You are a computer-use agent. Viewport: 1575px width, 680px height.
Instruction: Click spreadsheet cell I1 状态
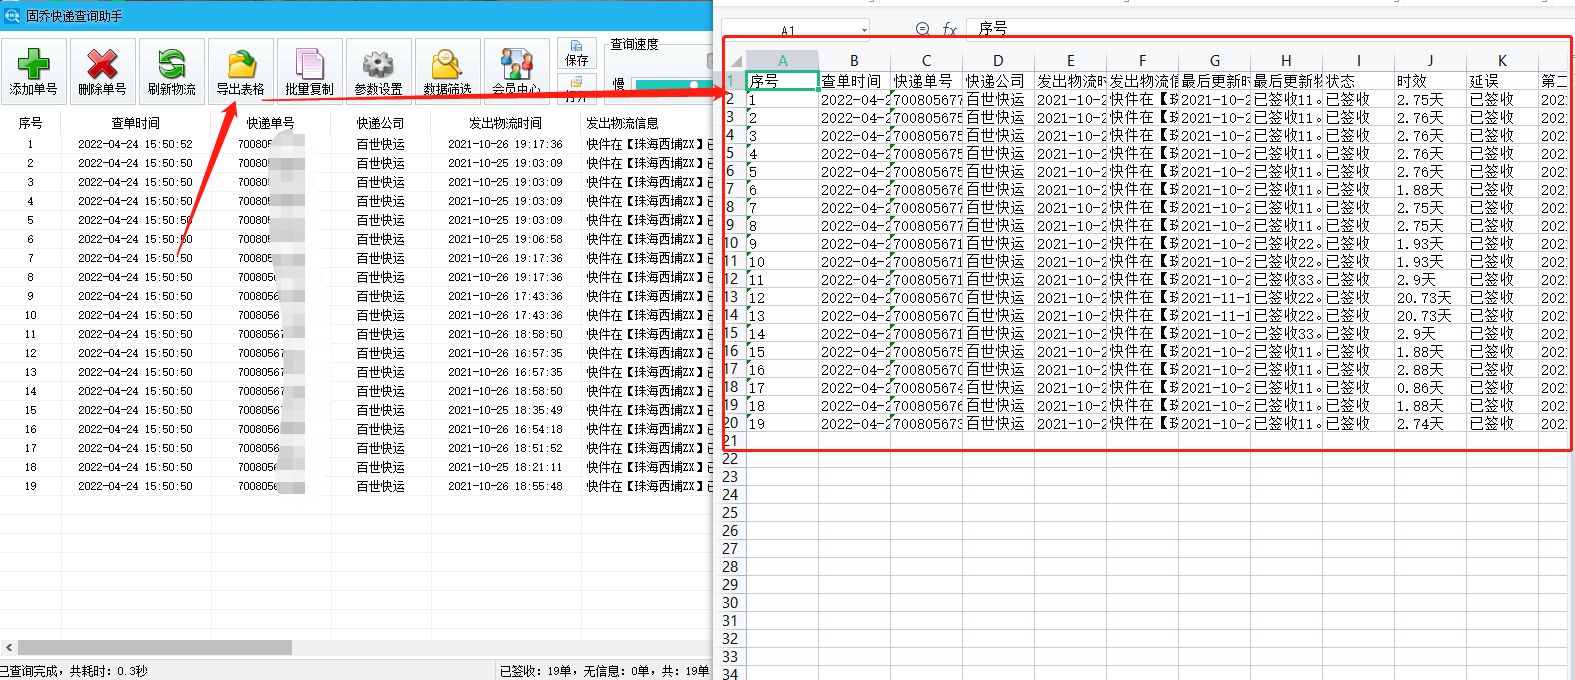point(1358,81)
